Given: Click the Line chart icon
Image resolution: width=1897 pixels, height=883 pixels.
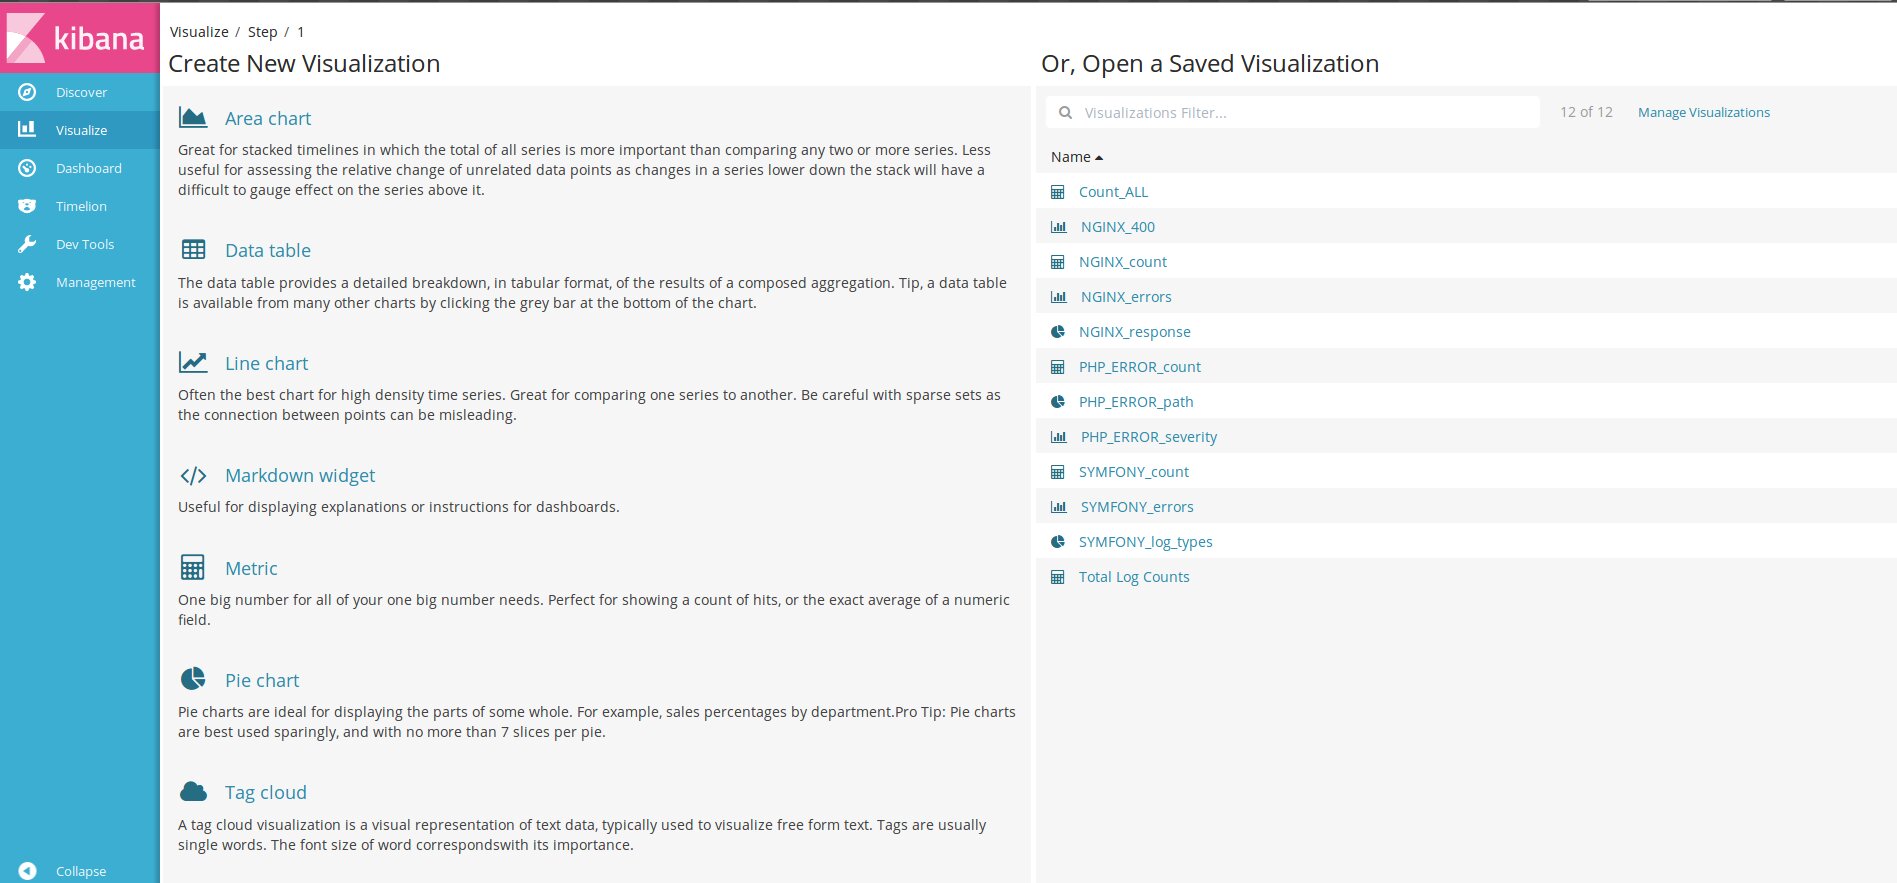Looking at the screenshot, I should (193, 362).
